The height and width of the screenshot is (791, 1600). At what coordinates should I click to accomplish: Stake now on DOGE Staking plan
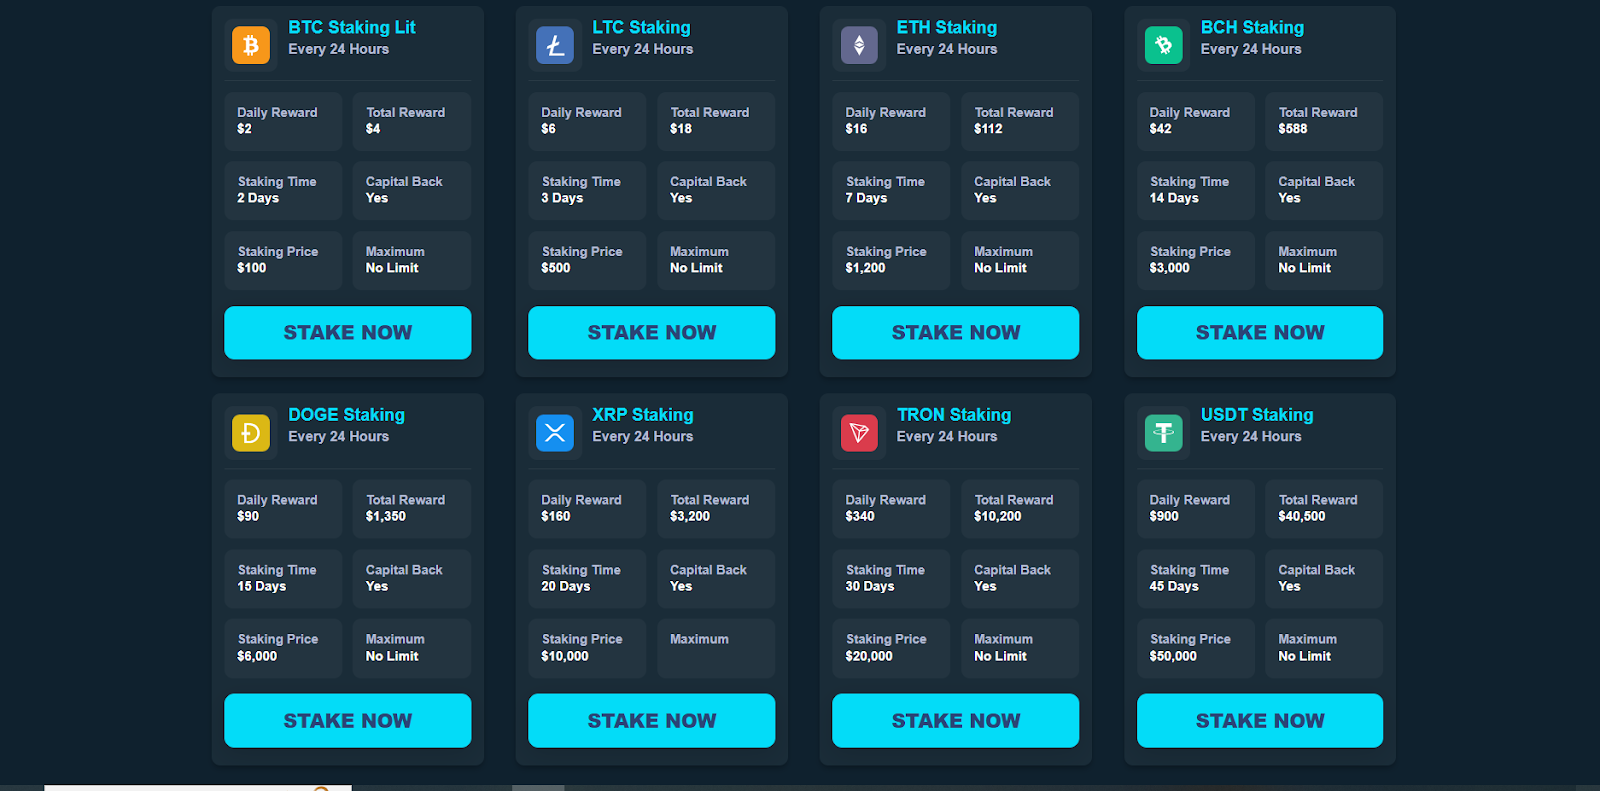click(x=347, y=720)
